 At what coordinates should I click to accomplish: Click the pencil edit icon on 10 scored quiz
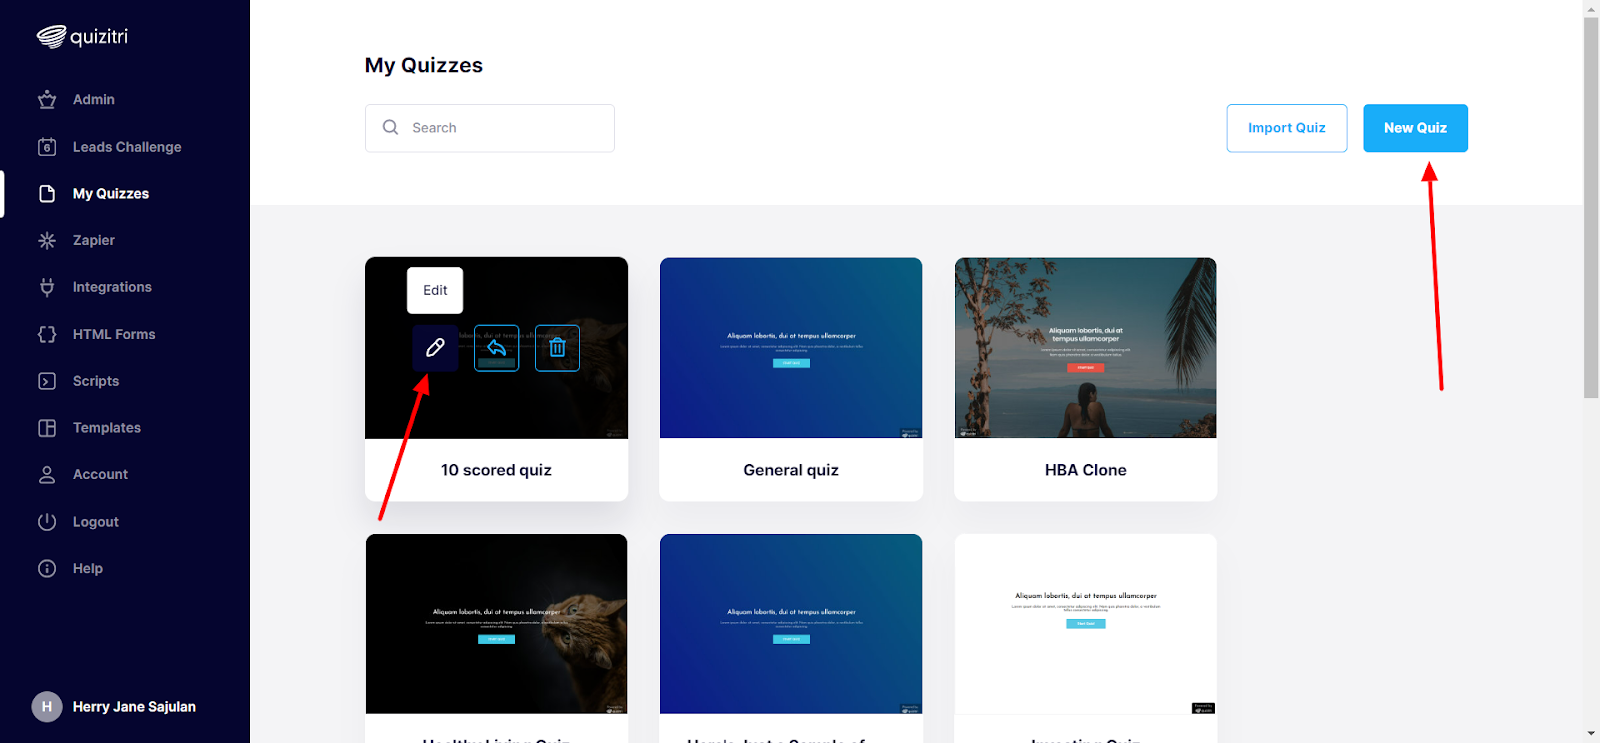435,348
